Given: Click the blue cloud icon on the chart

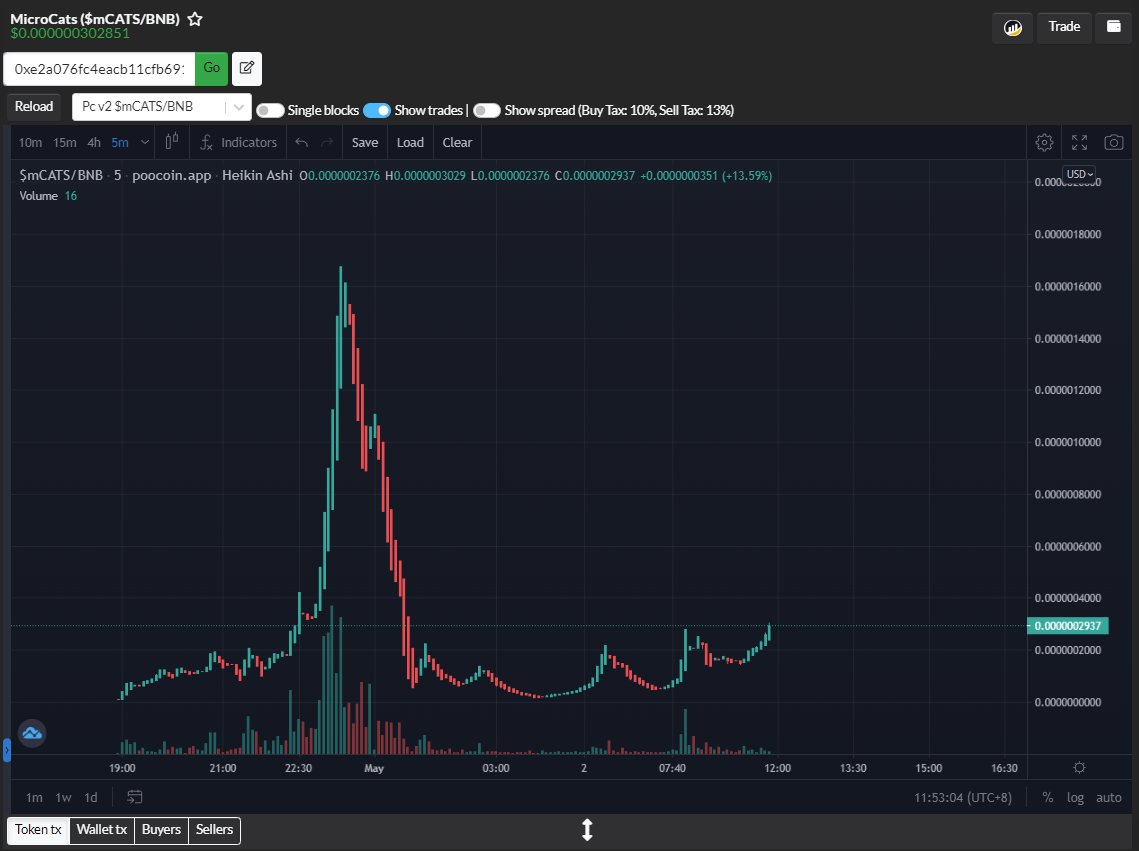Looking at the screenshot, I should click(x=32, y=733).
